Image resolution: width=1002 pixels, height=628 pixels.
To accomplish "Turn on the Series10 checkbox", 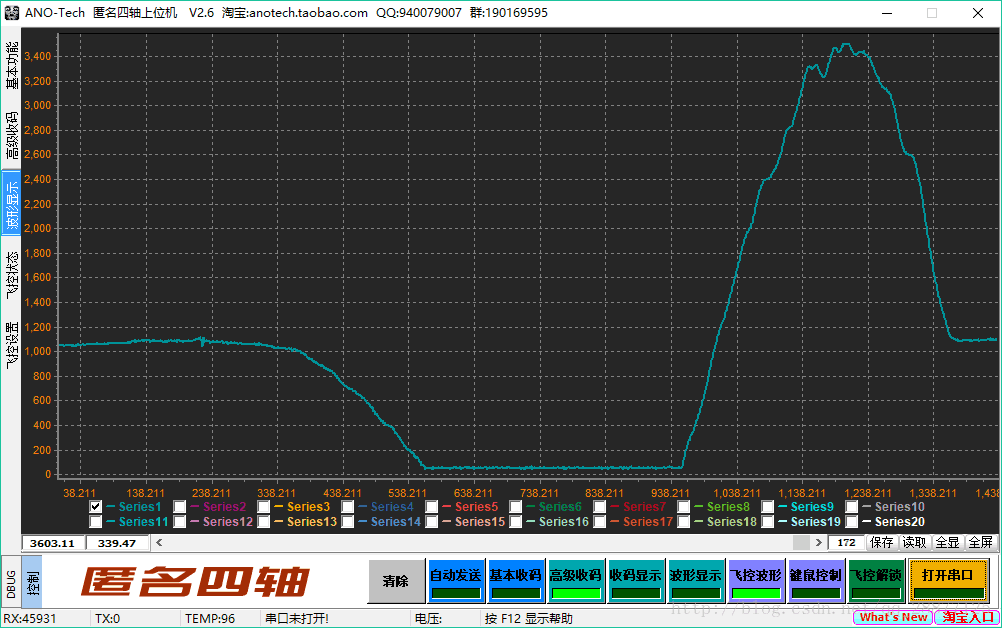I will click(x=852, y=507).
